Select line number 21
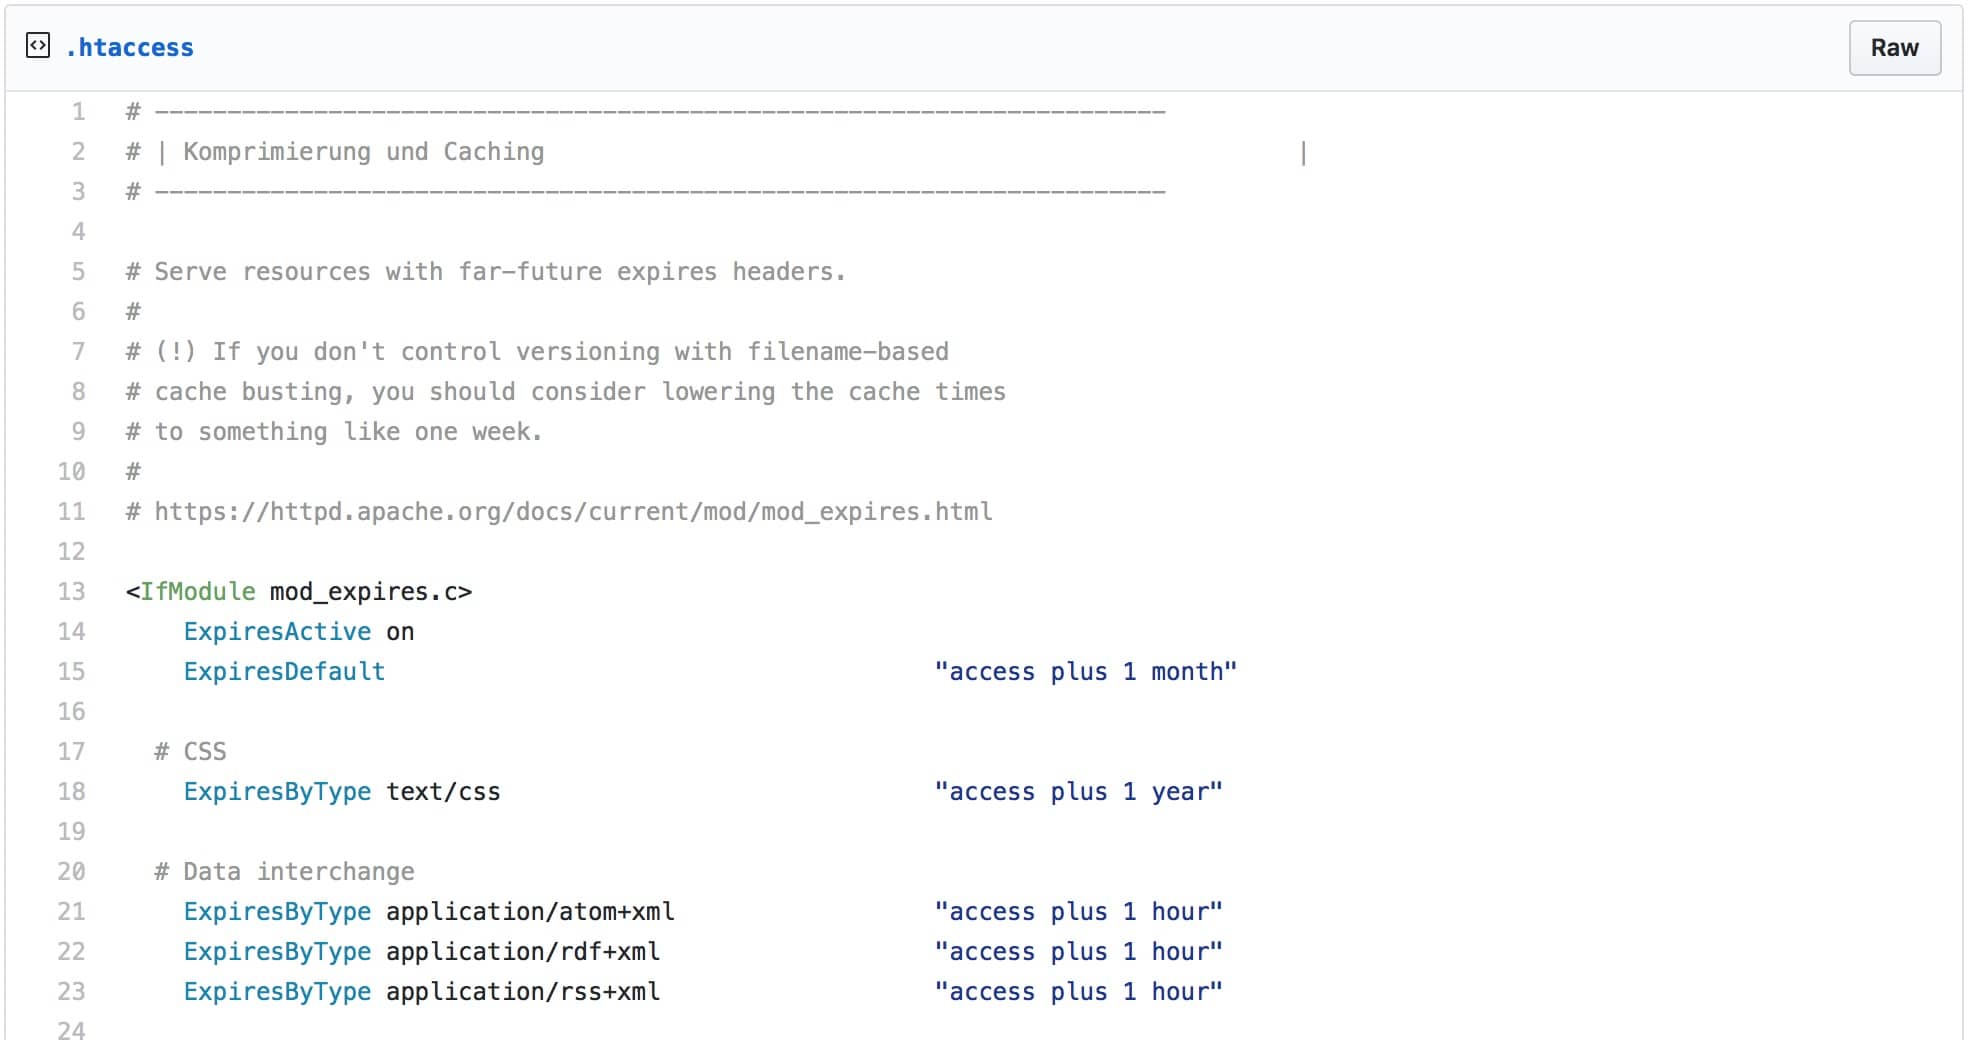This screenshot has width=1970, height=1040. pyautogui.click(x=72, y=912)
